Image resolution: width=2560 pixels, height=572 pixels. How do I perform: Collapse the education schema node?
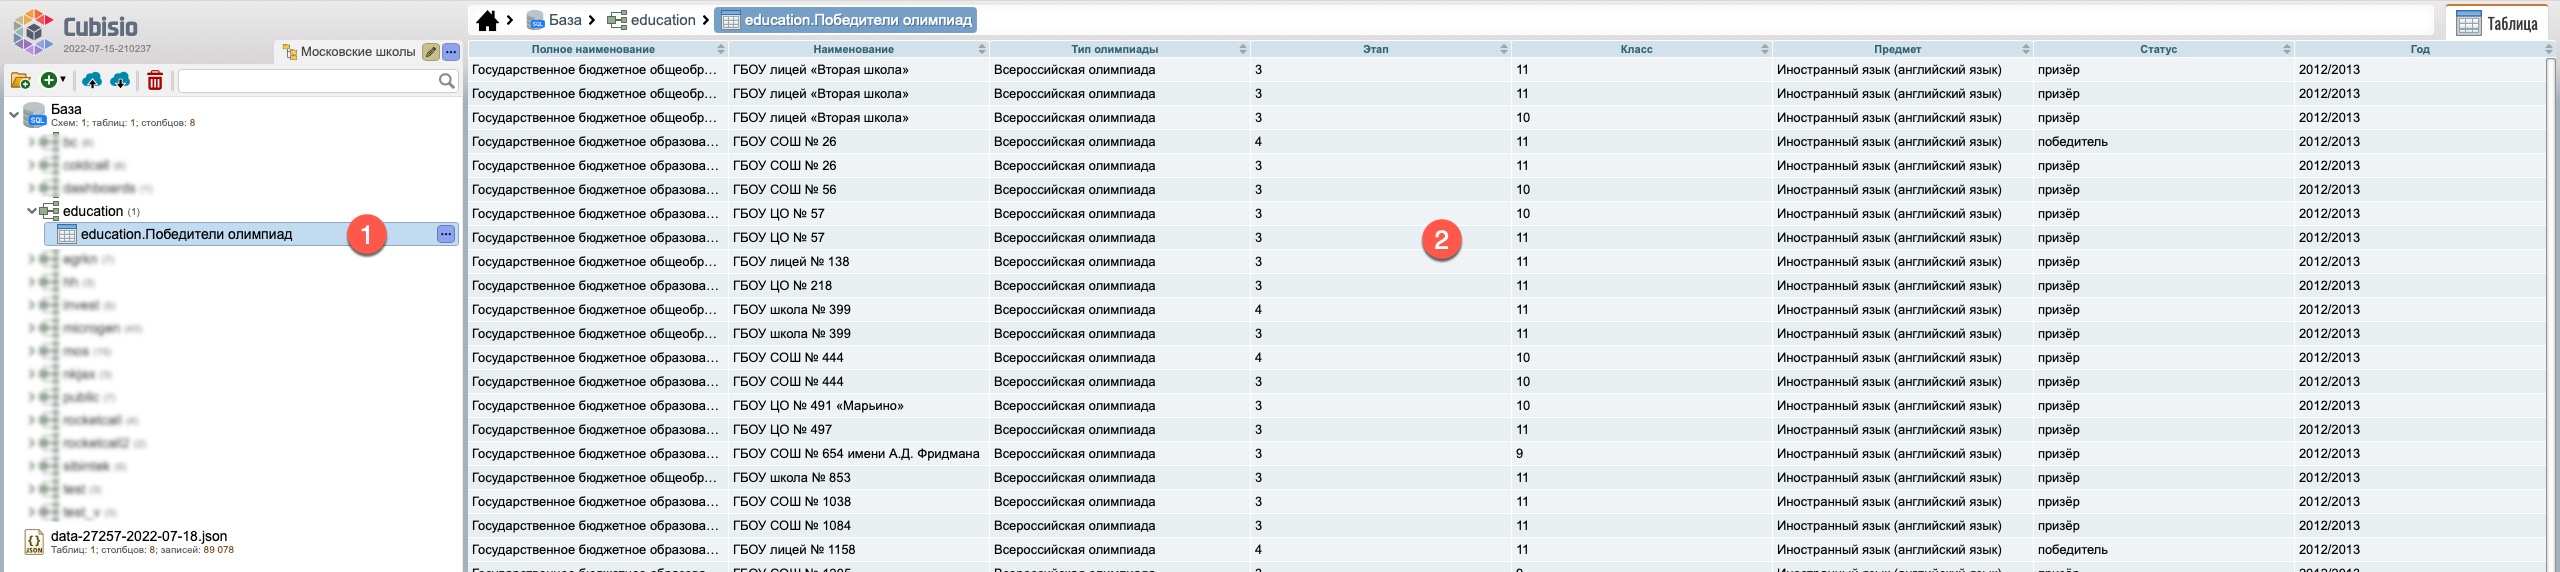(x=31, y=211)
